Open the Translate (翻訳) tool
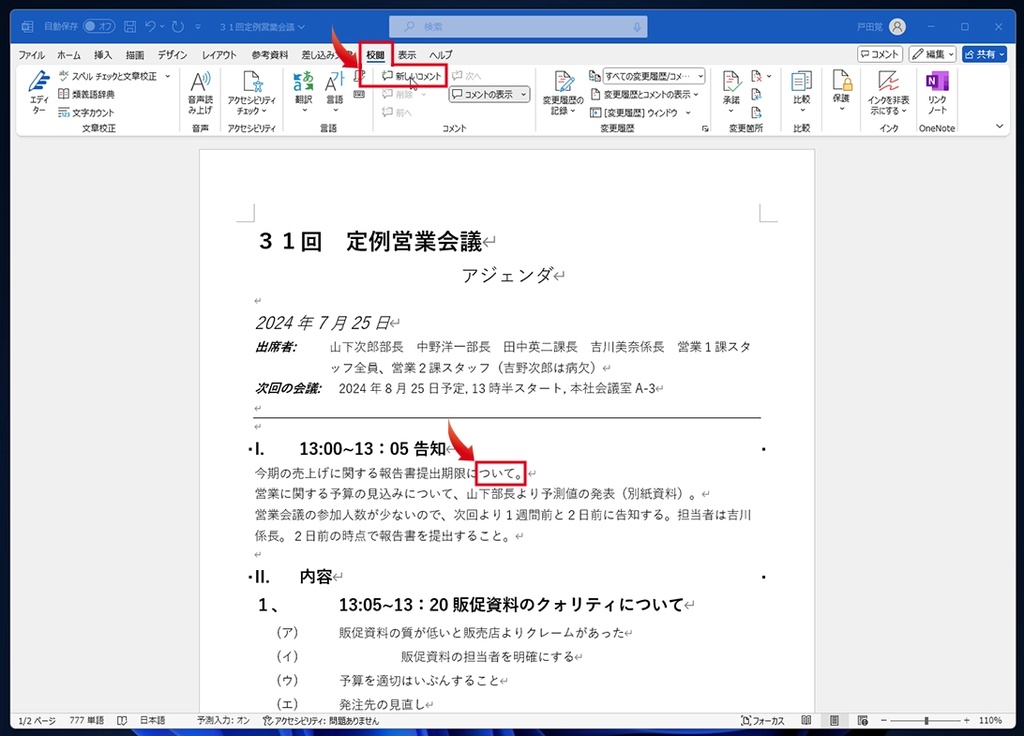1024x736 pixels. 303,91
